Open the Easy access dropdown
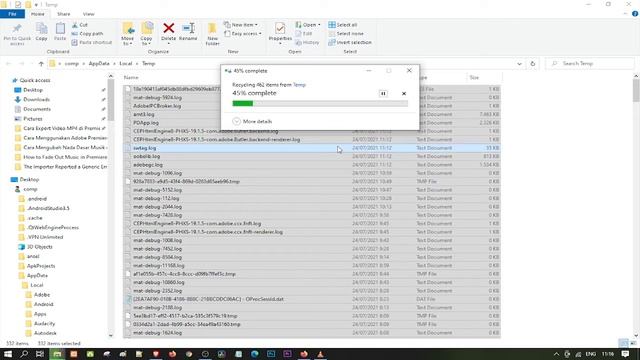 [242, 33]
